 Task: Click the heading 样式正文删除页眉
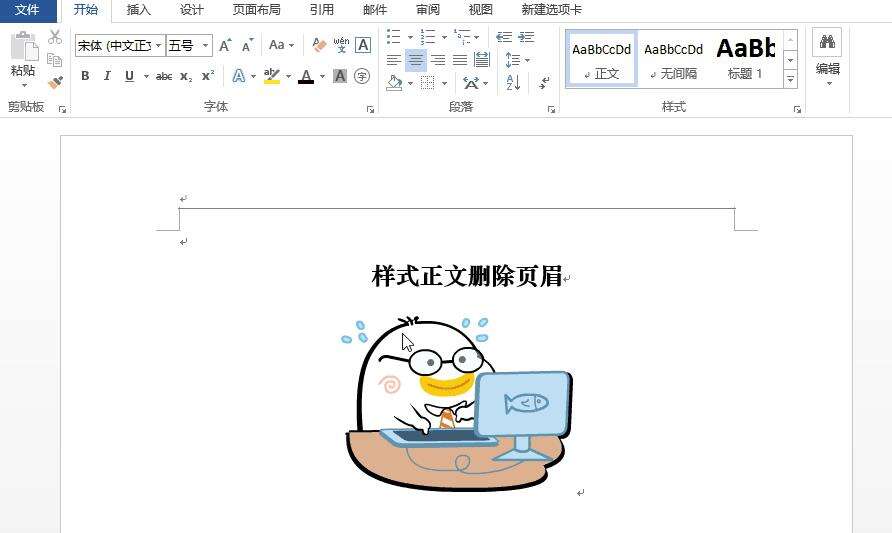pos(466,276)
